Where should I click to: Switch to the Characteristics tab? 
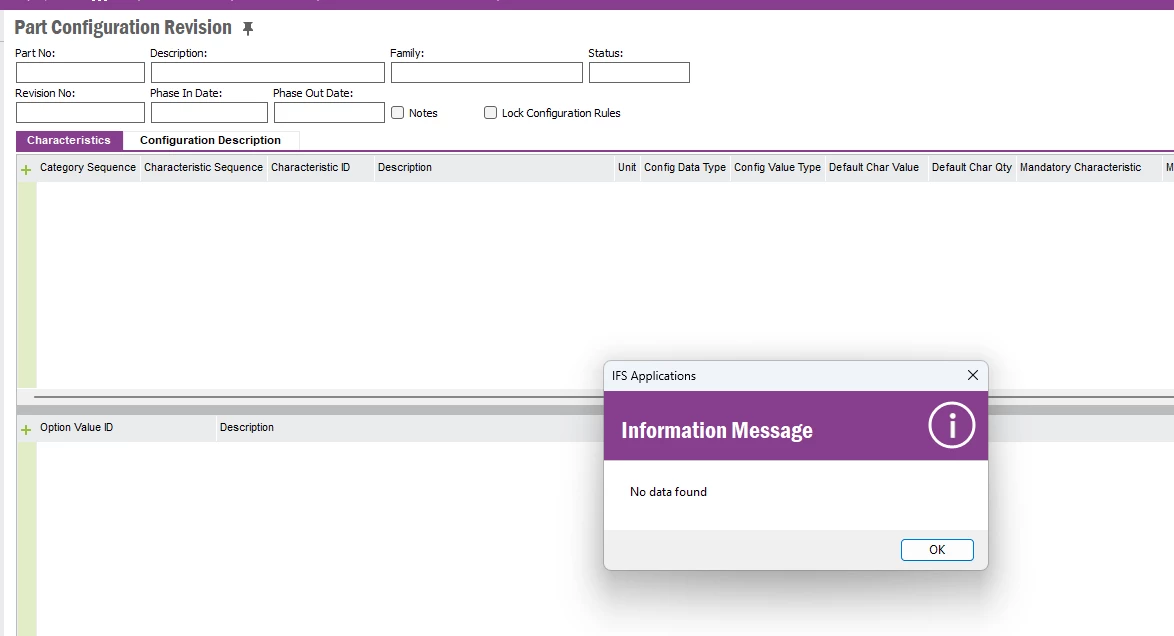tap(69, 140)
